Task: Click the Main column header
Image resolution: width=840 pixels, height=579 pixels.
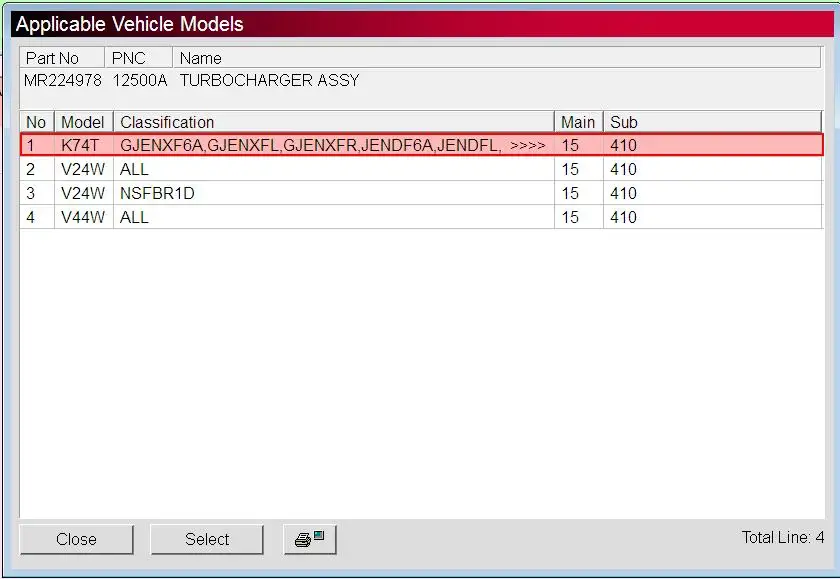Action: (578, 122)
